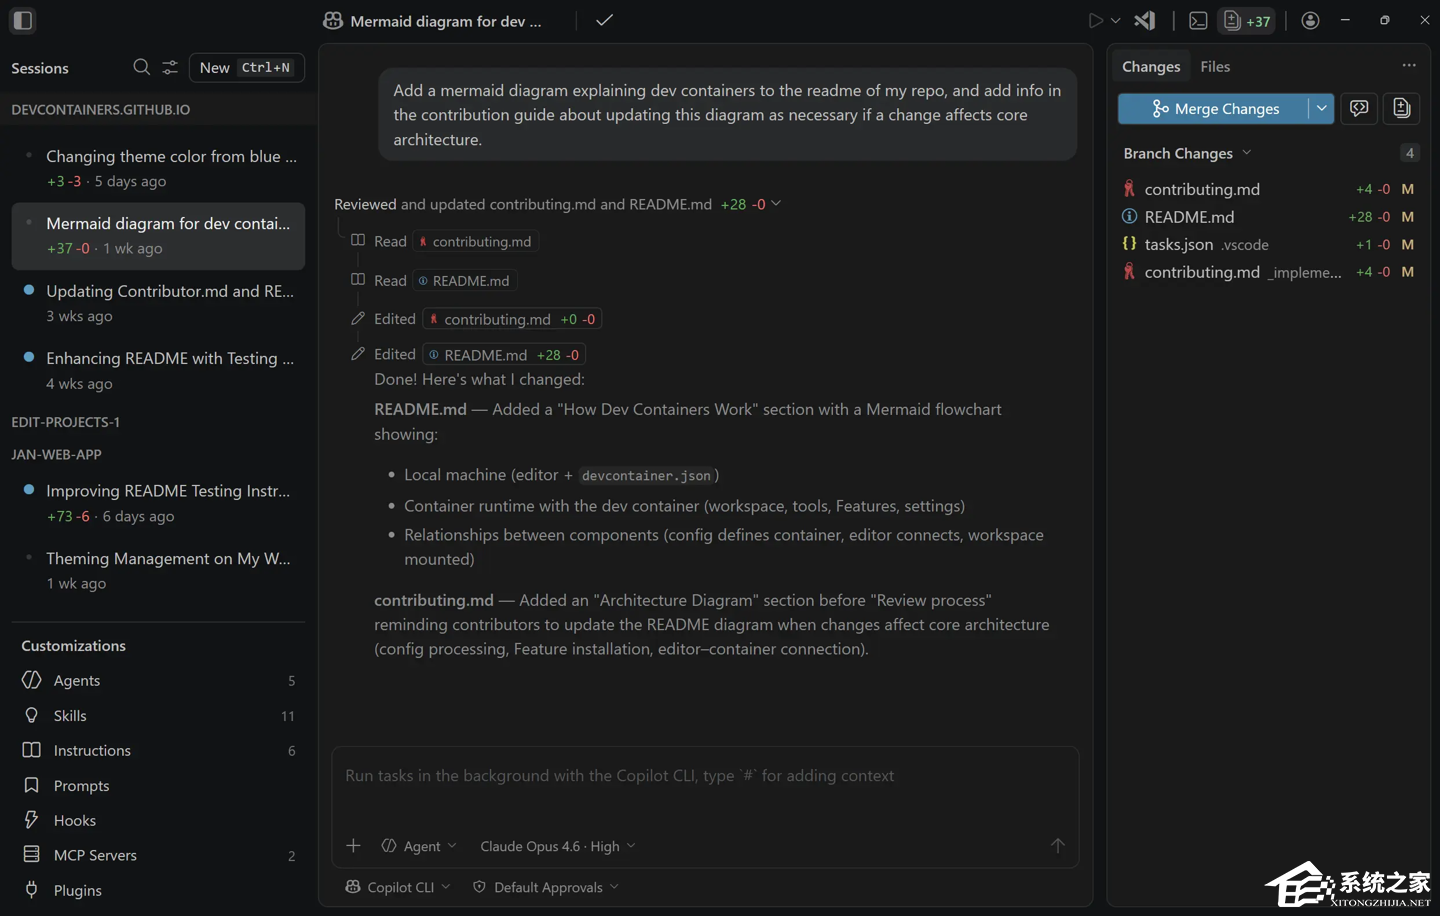This screenshot has width=1440, height=916.
Task: Open tasks.json .vscode in Branch Changes list
Action: click(x=1270, y=244)
